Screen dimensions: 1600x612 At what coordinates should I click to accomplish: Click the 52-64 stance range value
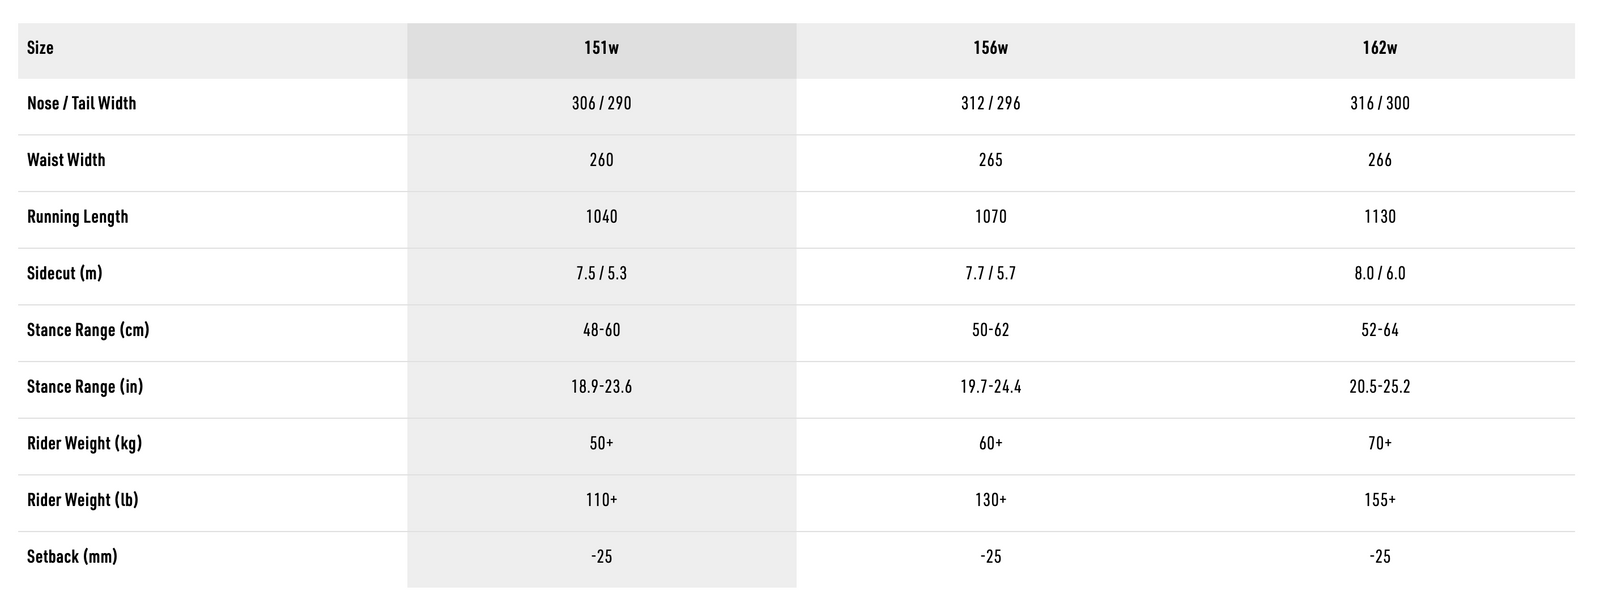[x=1379, y=330]
